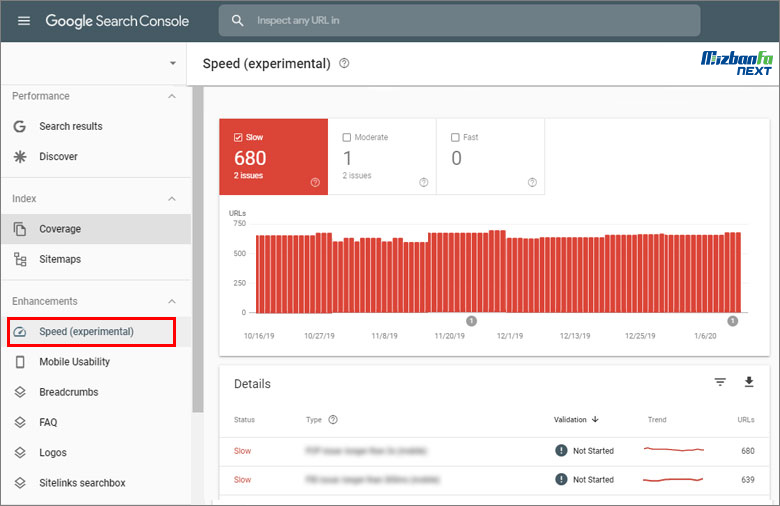Image resolution: width=780 pixels, height=506 pixels.
Task: Click the Google G icon for Search results
Action: (20, 126)
